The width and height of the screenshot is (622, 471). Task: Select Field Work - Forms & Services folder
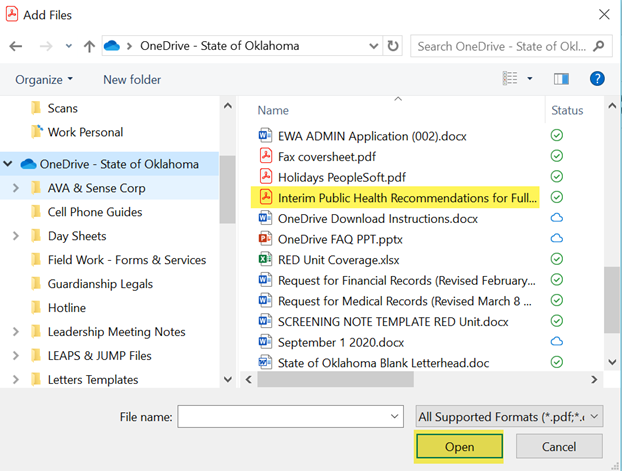pos(127,260)
